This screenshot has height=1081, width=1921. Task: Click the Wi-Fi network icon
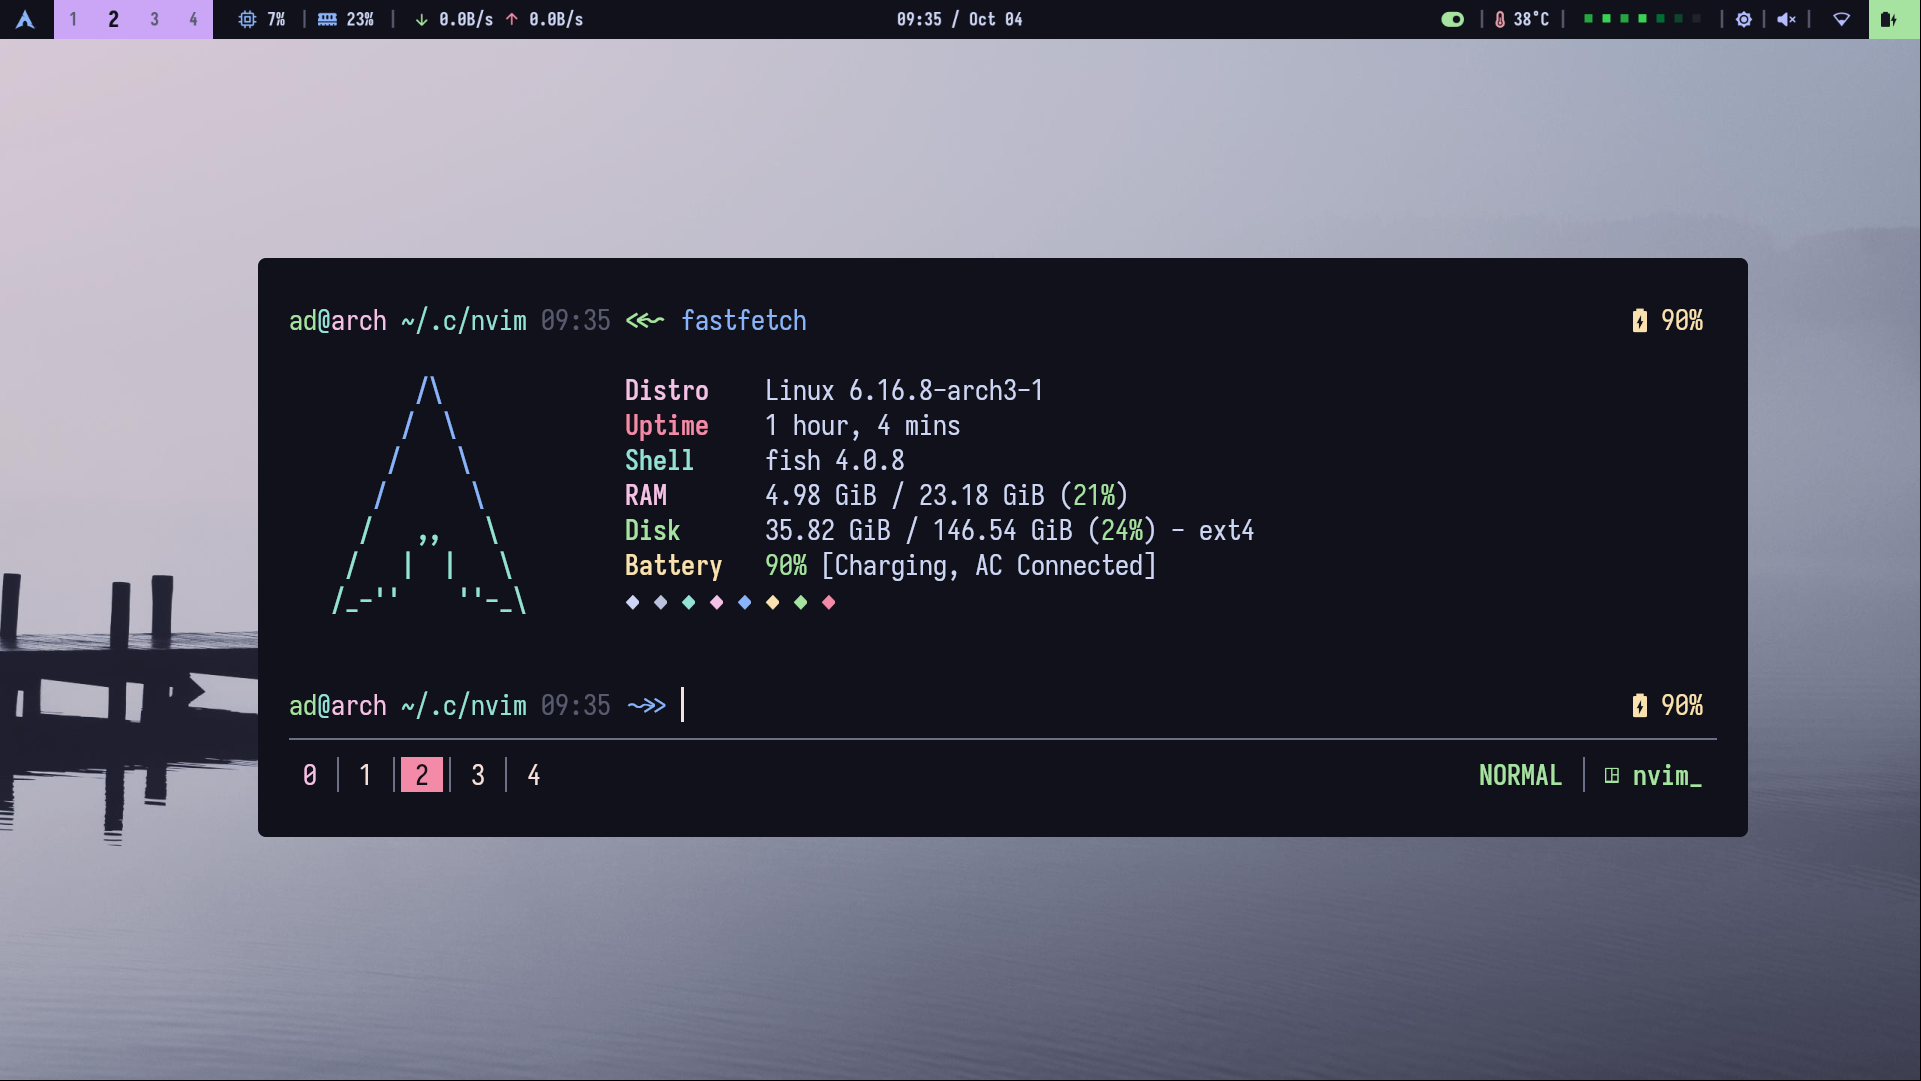pos(1841,19)
